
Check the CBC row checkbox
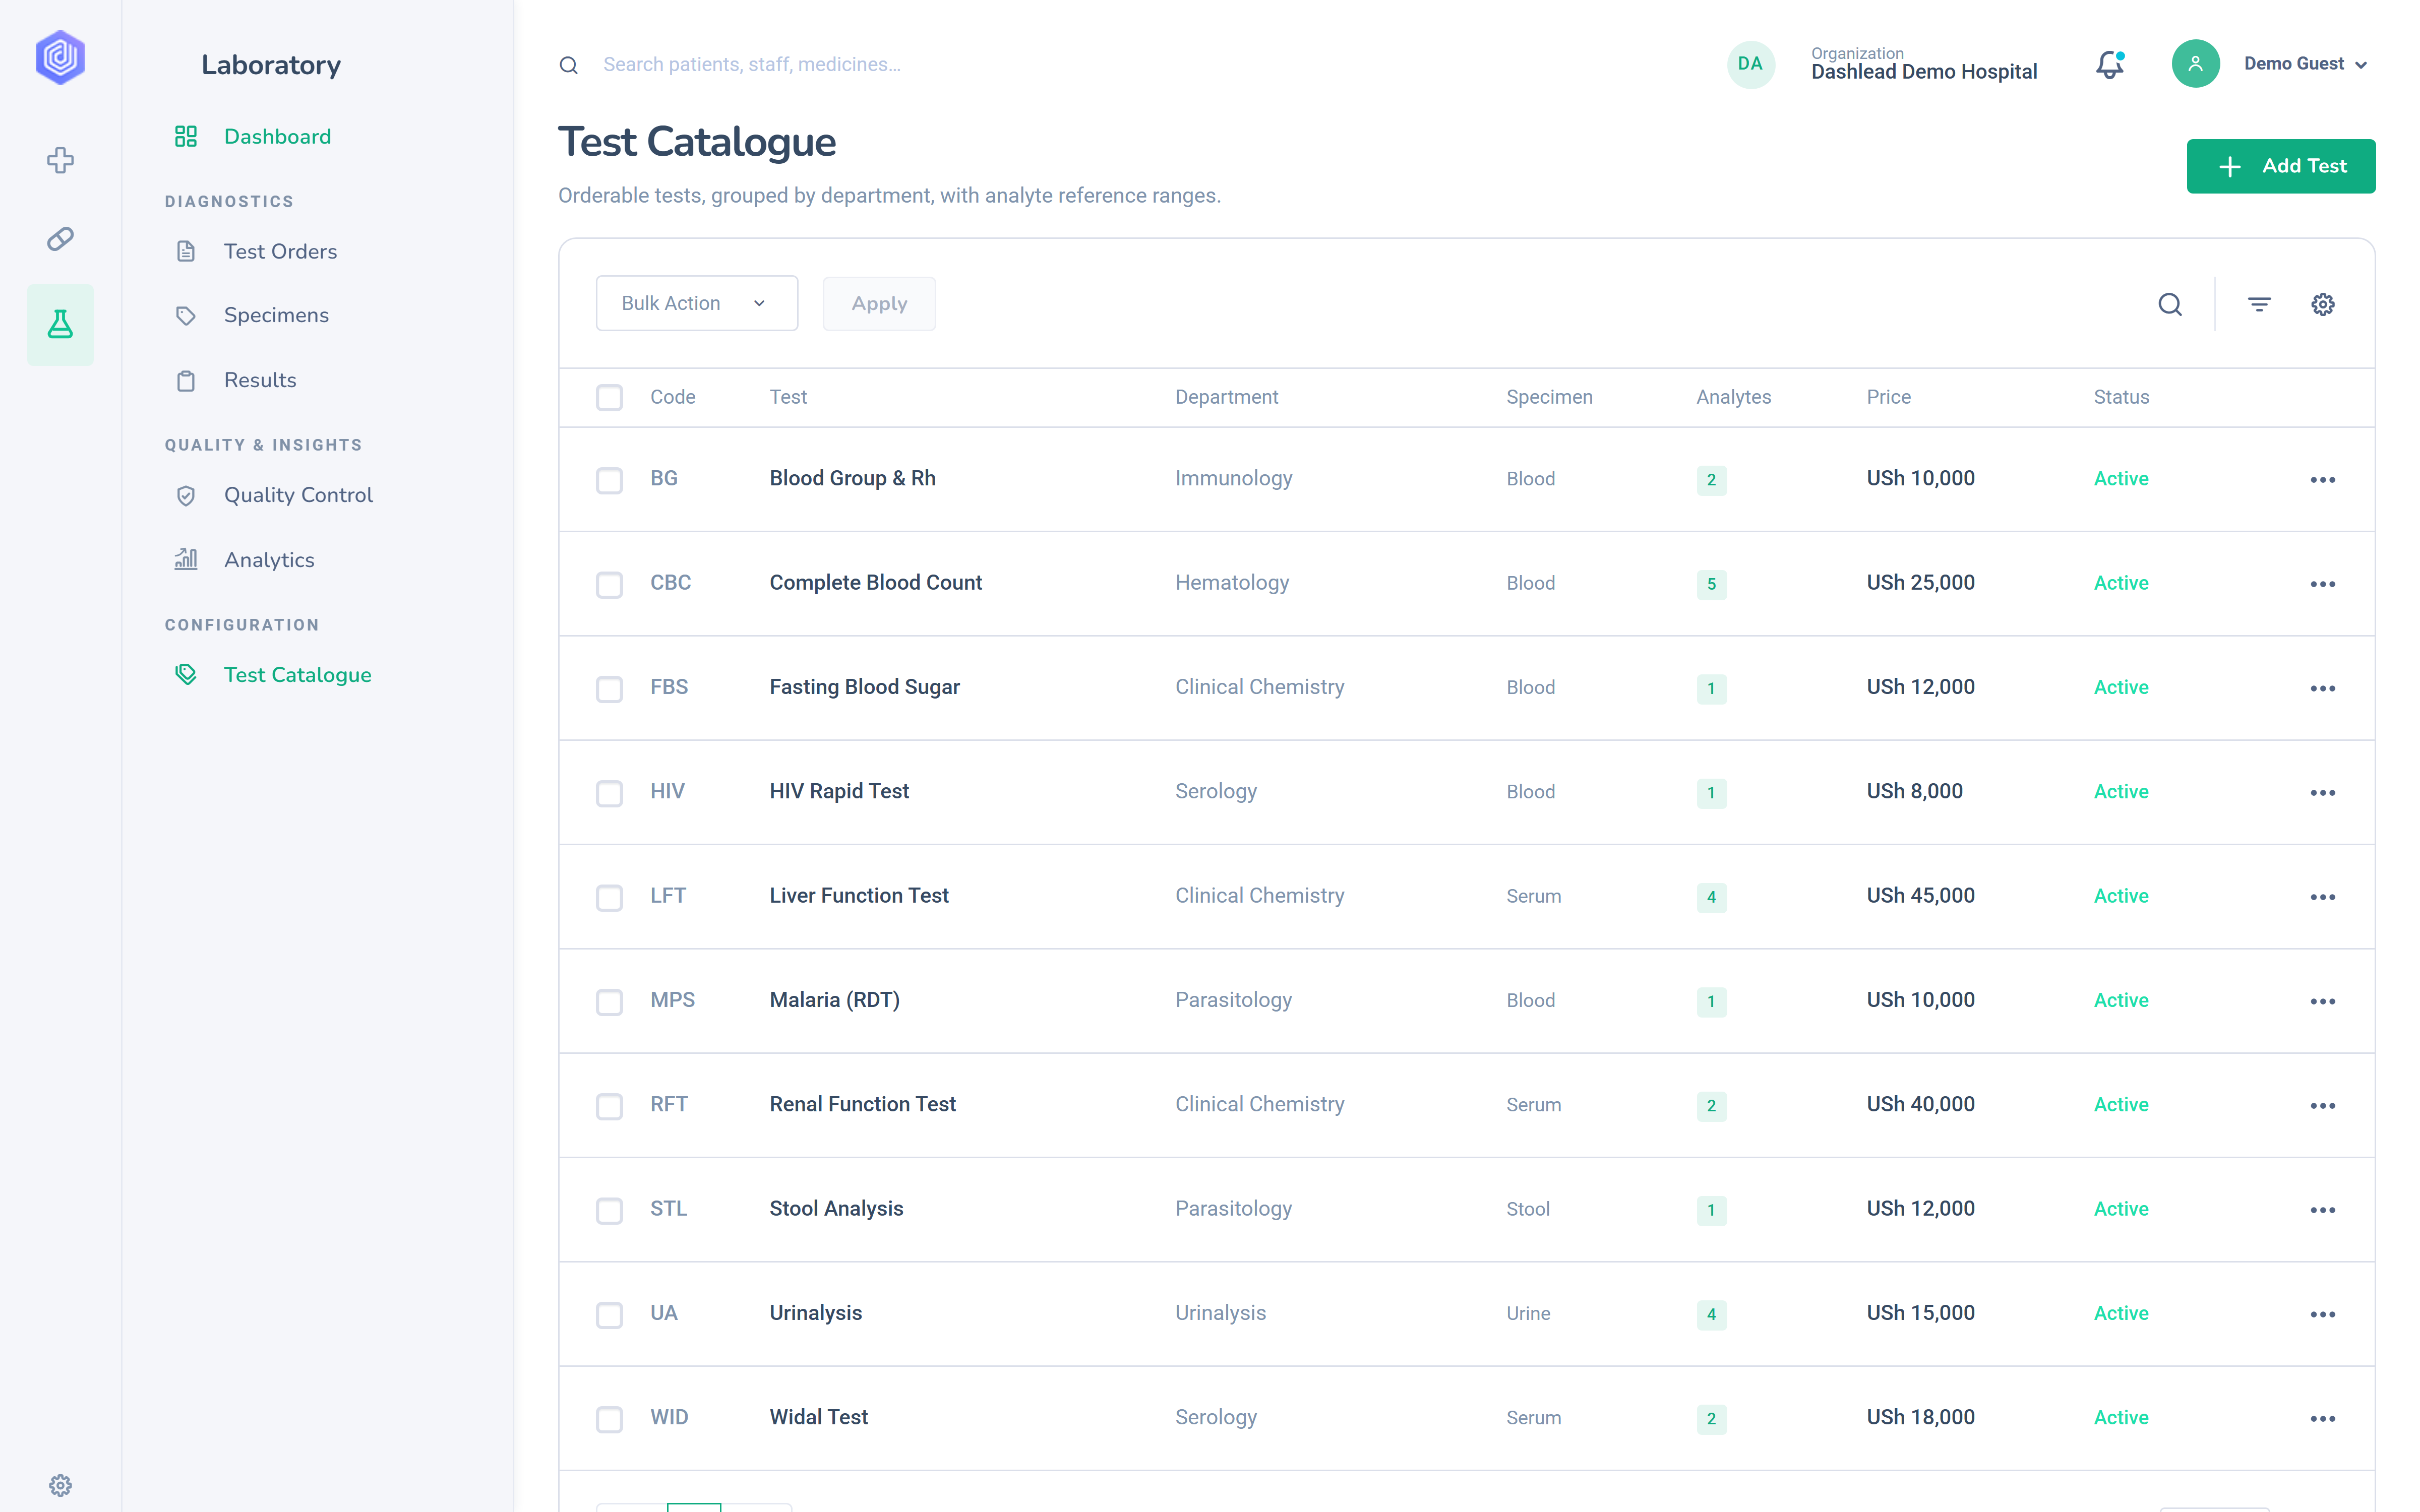(x=609, y=584)
